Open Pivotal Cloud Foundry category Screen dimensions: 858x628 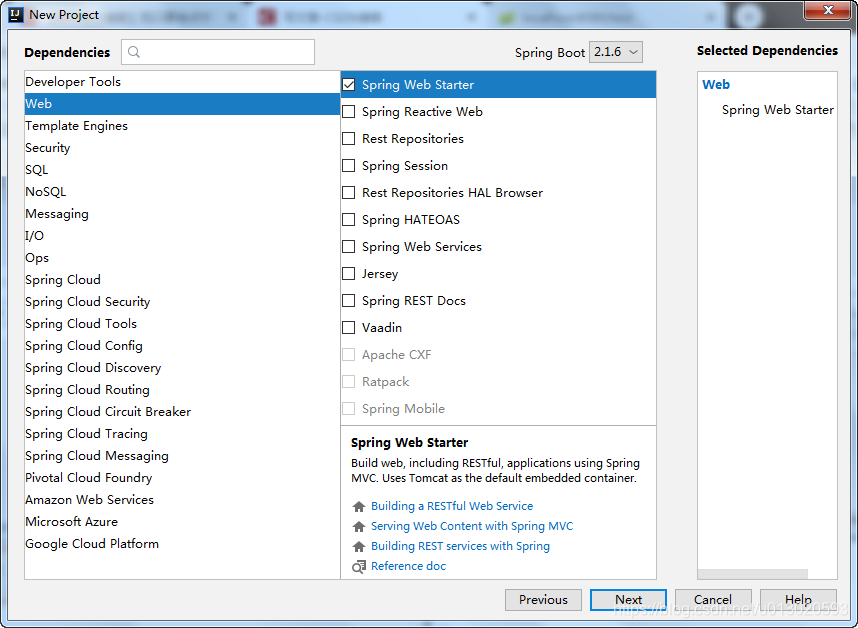pos(182,478)
